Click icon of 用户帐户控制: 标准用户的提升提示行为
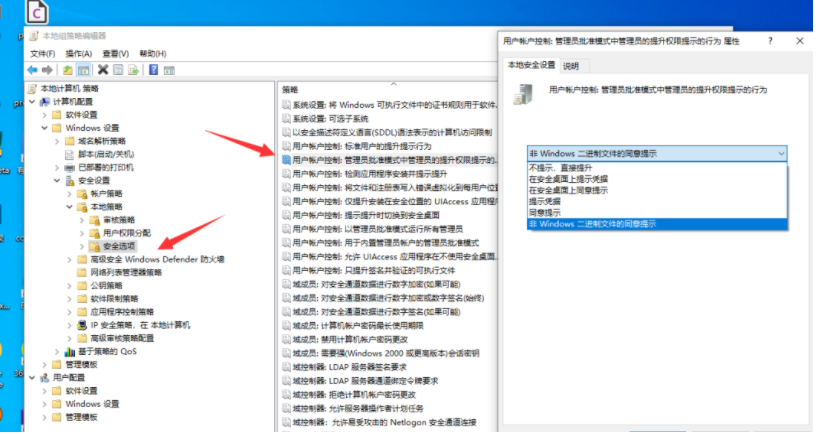819x434 pixels. (x=286, y=146)
